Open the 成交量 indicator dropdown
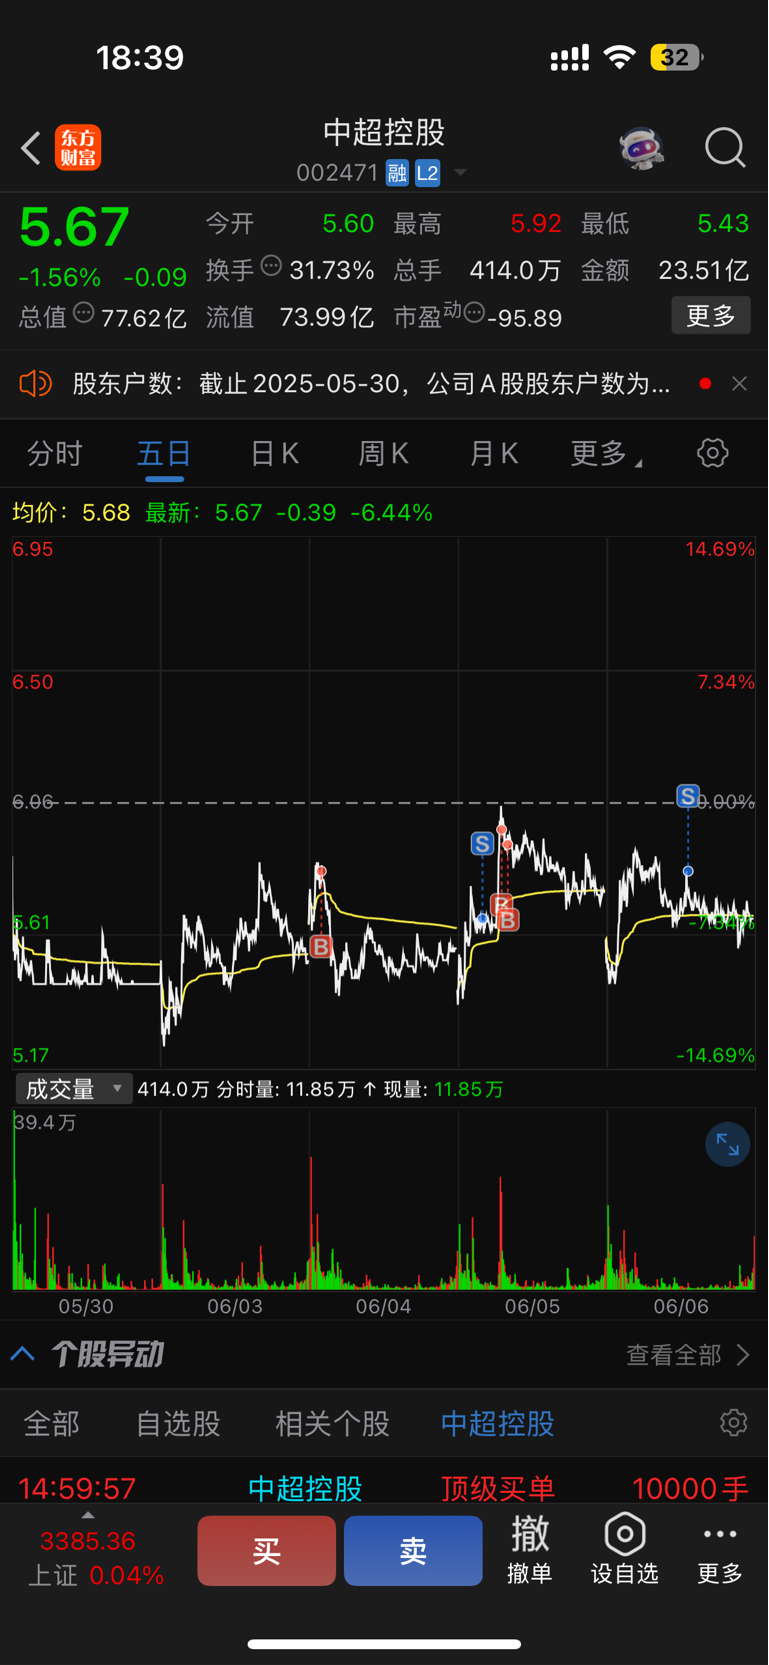This screenshot has height=1665, width=769. click(74, 1089)
